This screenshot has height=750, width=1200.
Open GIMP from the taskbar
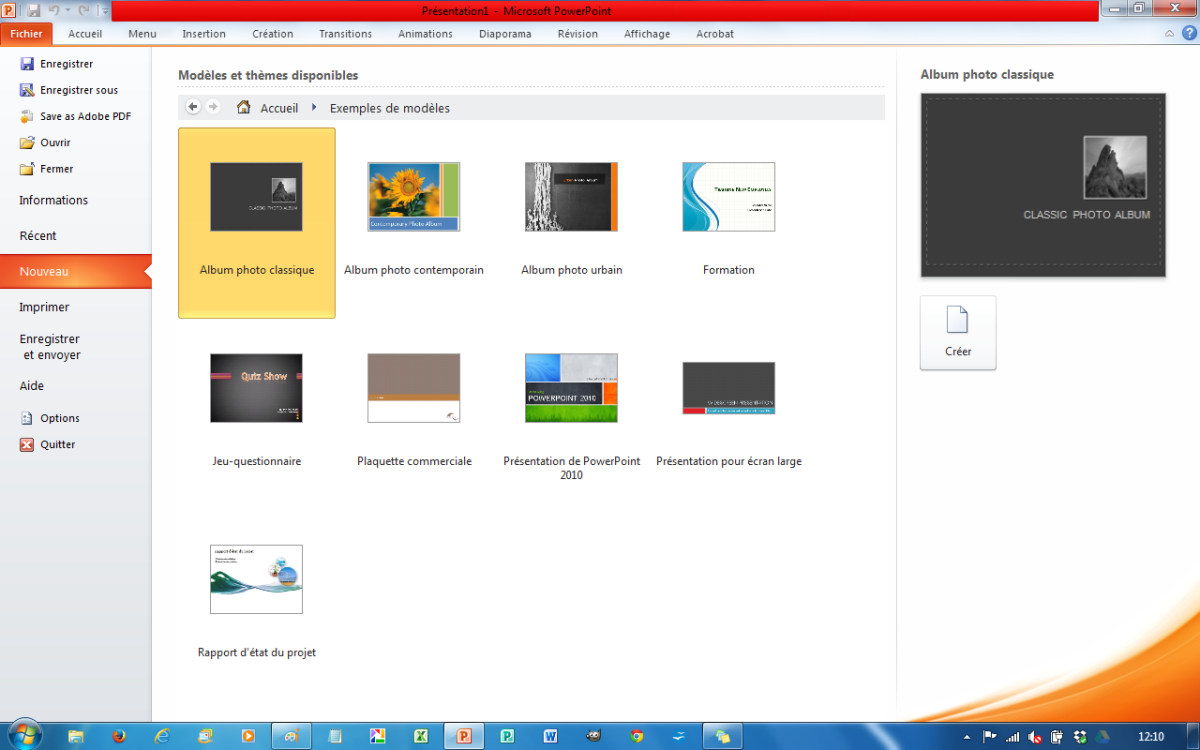593,736
